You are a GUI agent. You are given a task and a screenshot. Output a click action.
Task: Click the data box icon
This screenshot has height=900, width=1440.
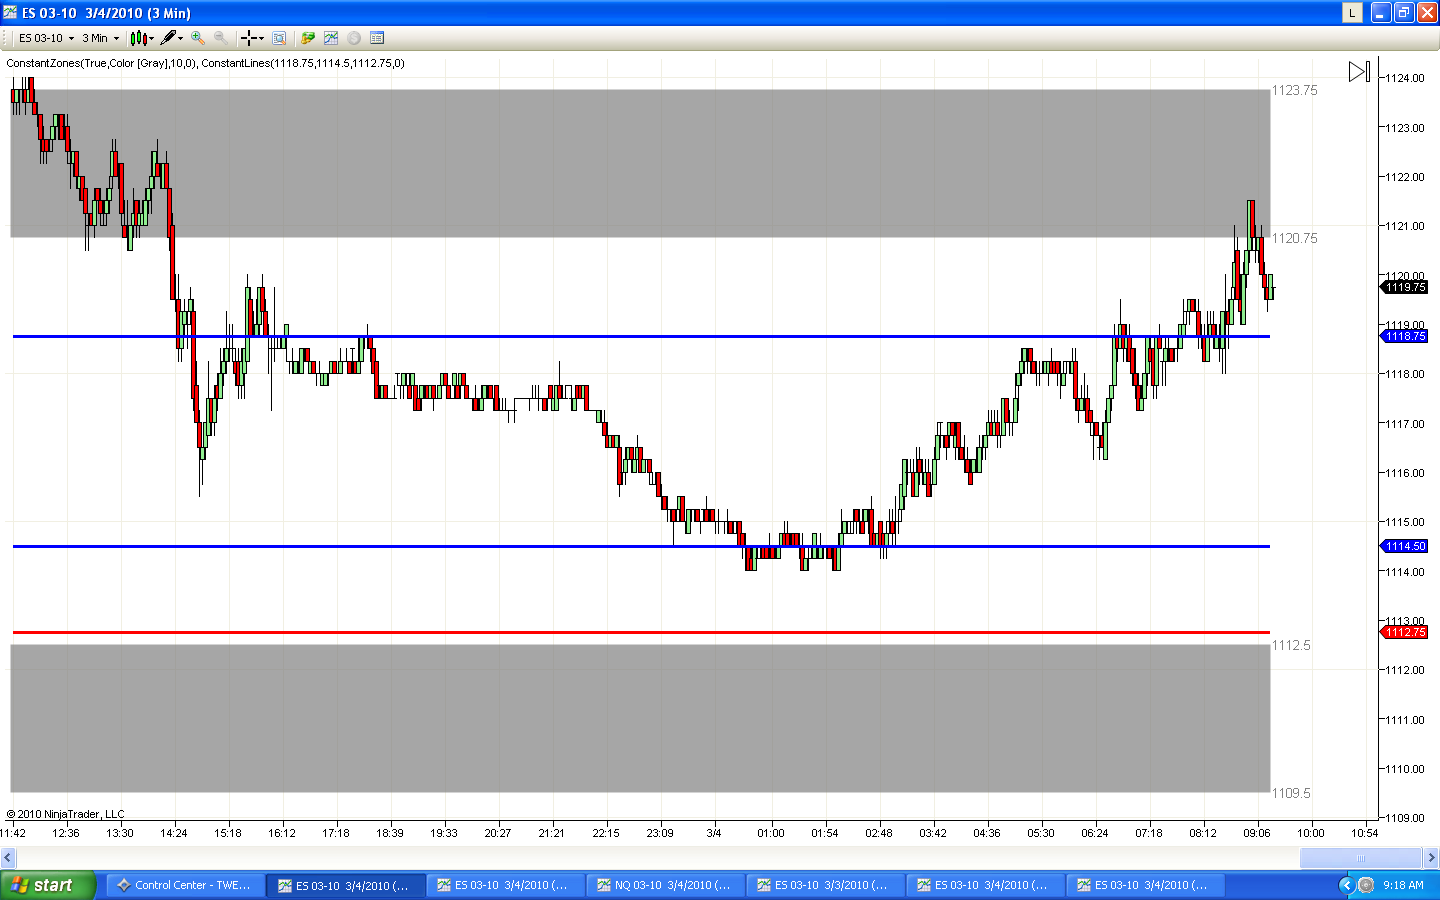279,38
